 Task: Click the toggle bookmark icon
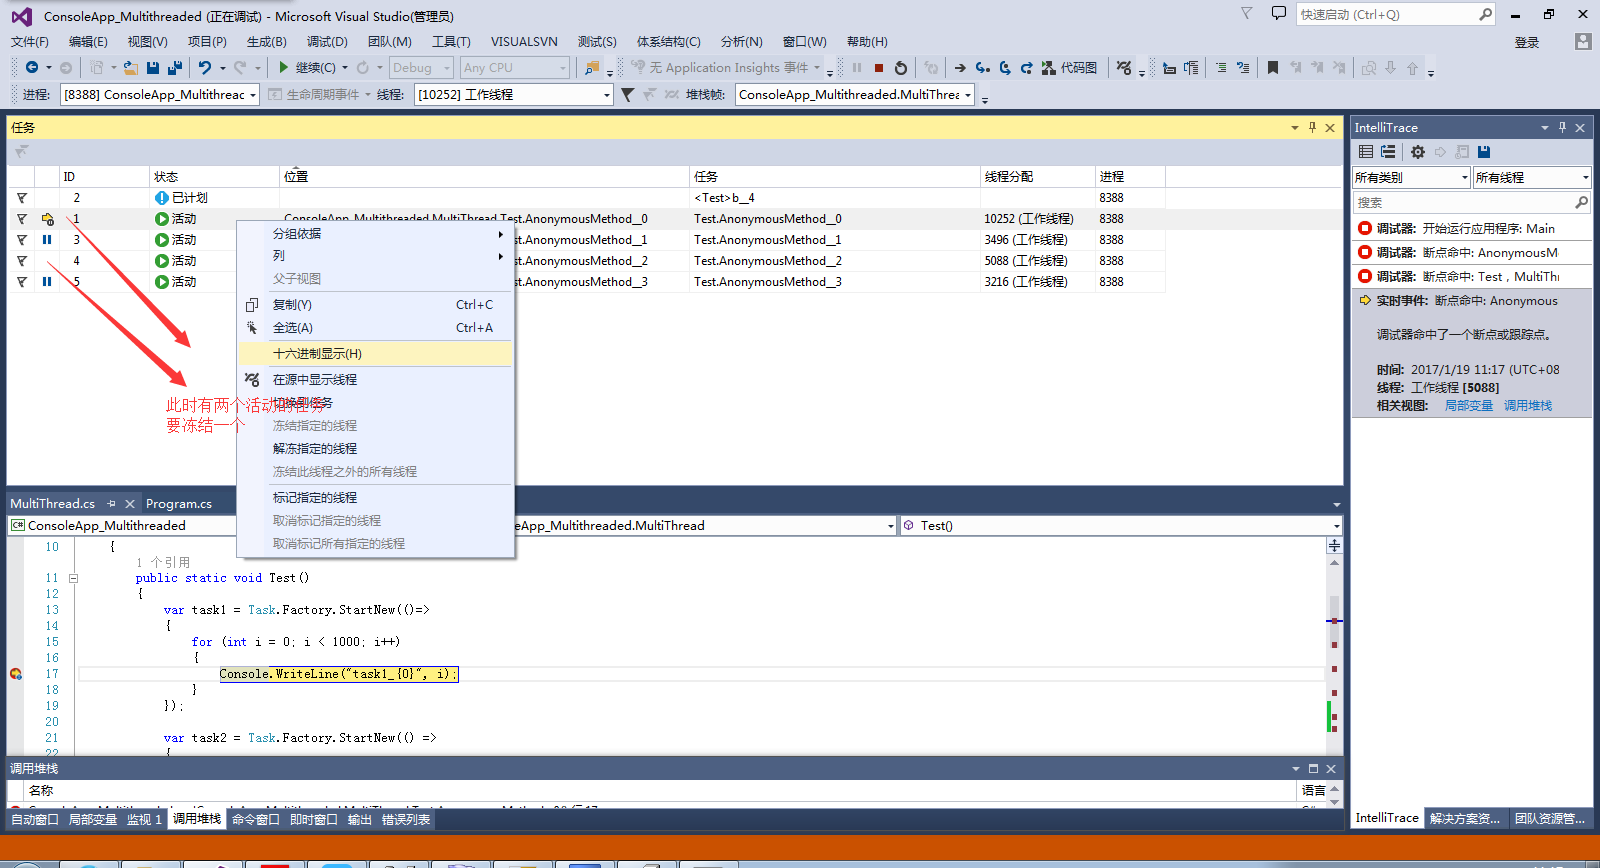point(1273,68)
